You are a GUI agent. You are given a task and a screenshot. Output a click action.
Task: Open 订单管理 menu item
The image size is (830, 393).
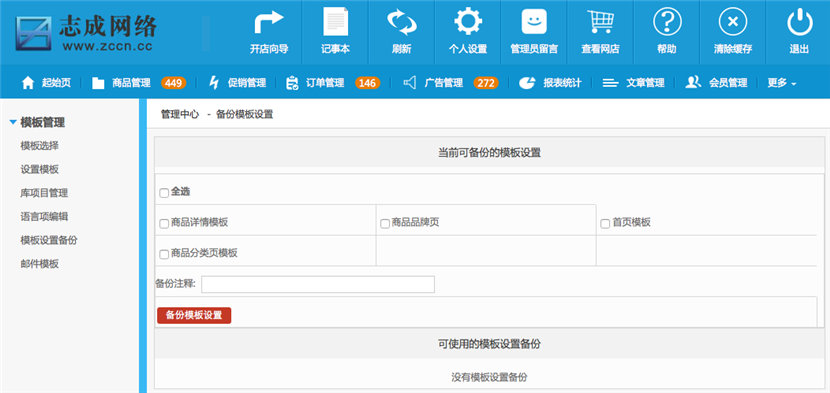tap(325, 83)
